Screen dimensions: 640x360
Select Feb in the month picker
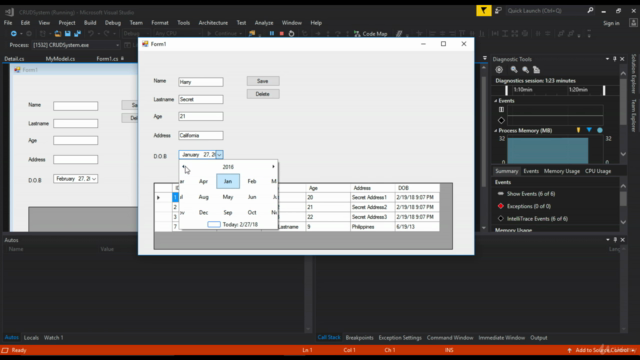tap(252, 181)
